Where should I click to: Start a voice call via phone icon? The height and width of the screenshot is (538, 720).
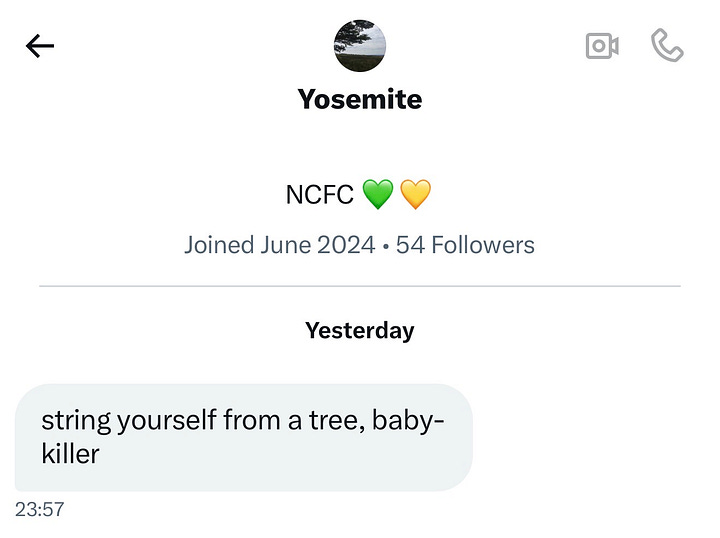(667, 46)
